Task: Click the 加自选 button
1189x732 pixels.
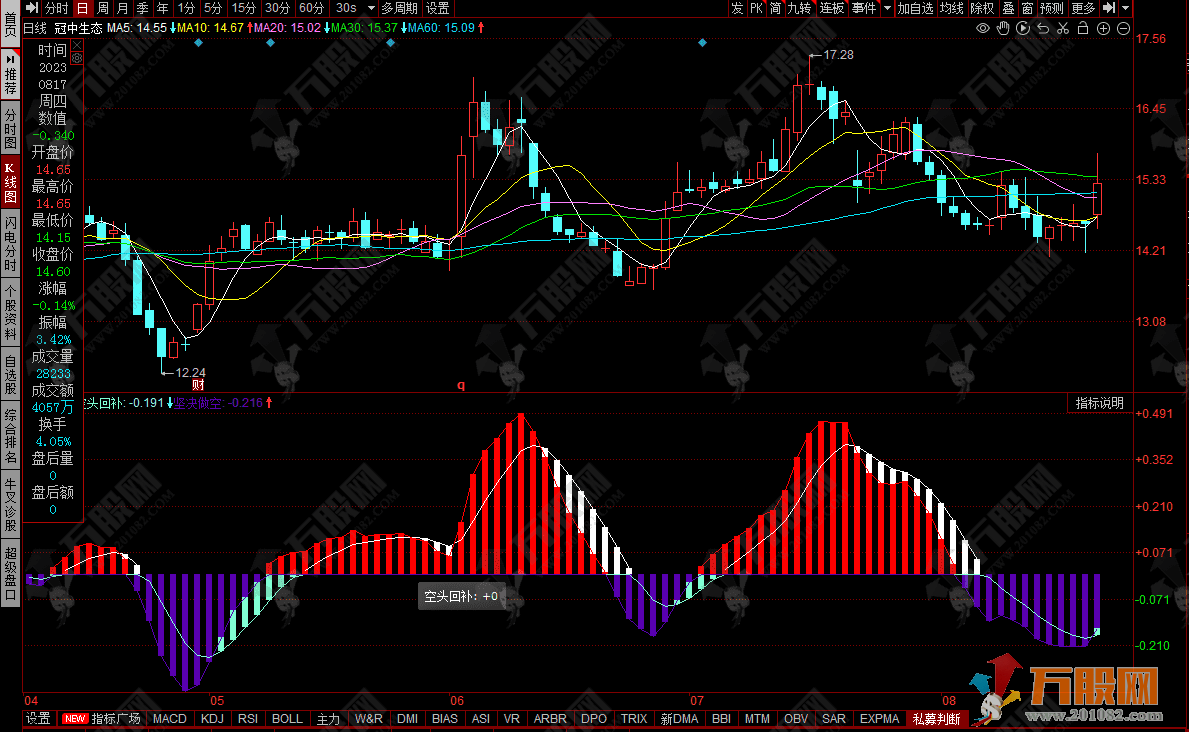Action: 915,8
